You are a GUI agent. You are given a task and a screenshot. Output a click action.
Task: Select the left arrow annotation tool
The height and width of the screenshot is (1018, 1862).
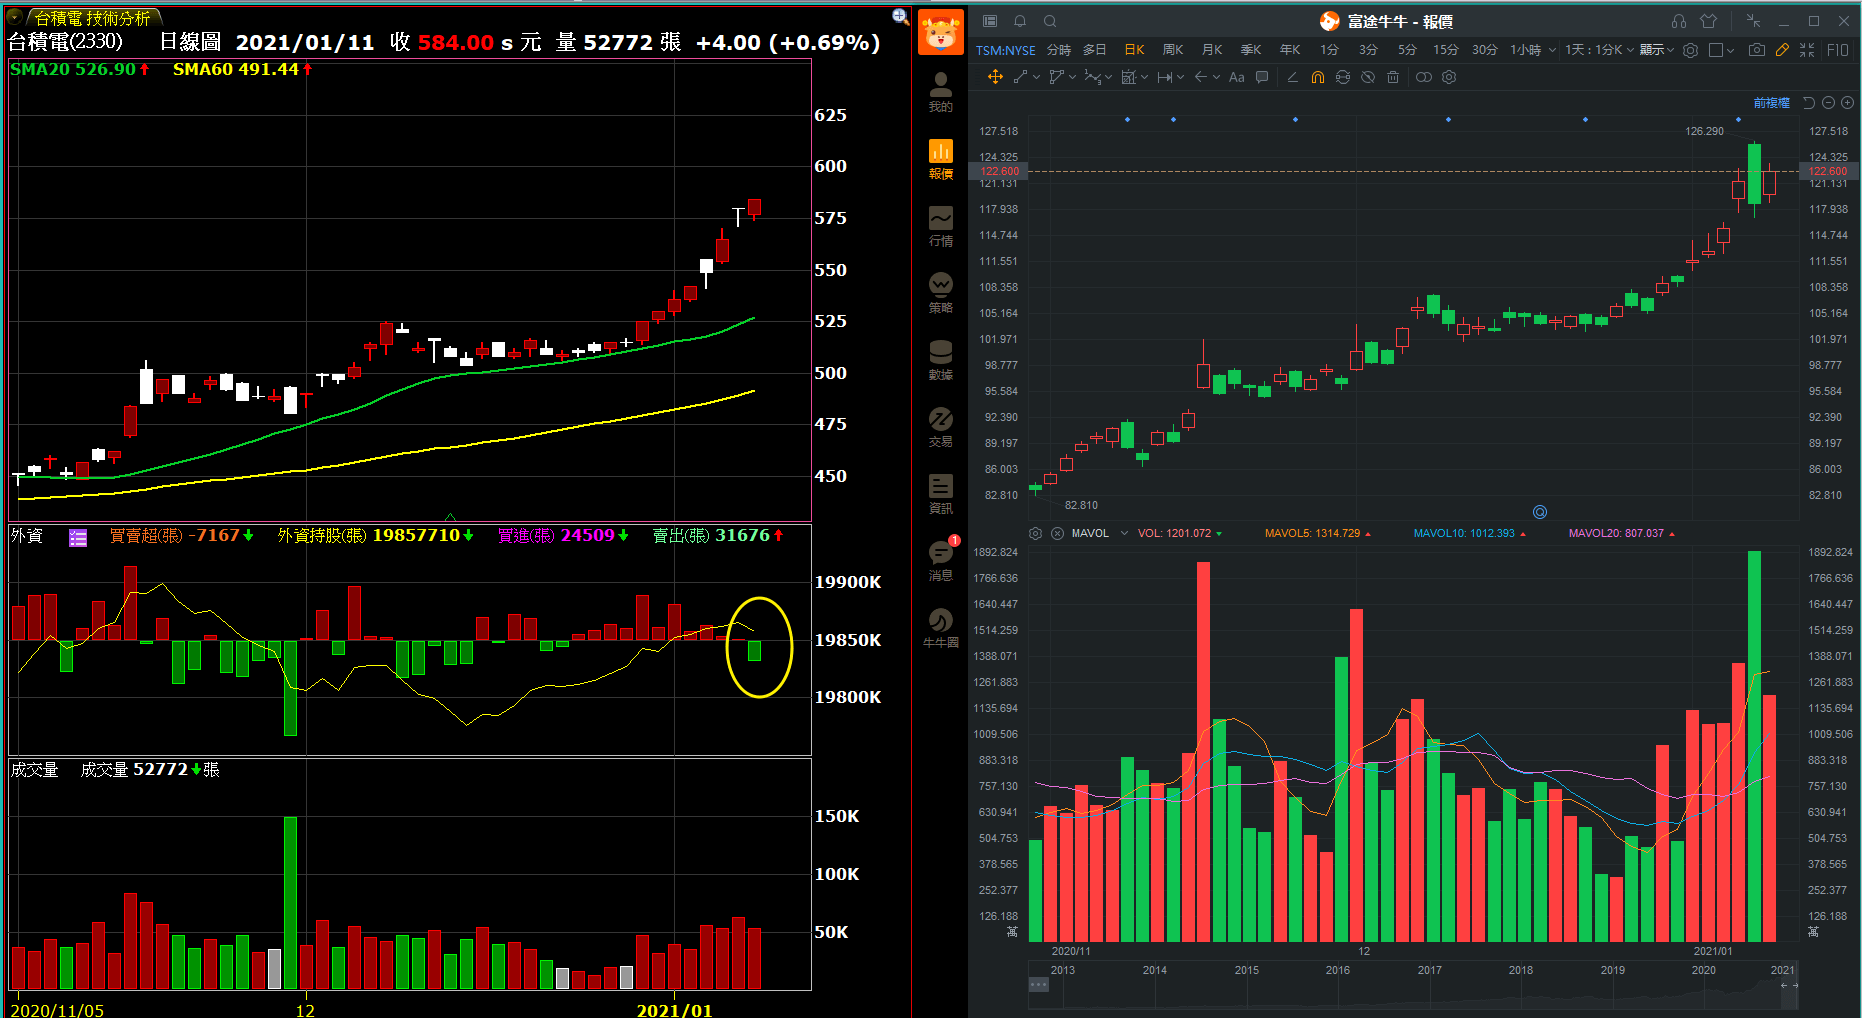(1201, 77)
